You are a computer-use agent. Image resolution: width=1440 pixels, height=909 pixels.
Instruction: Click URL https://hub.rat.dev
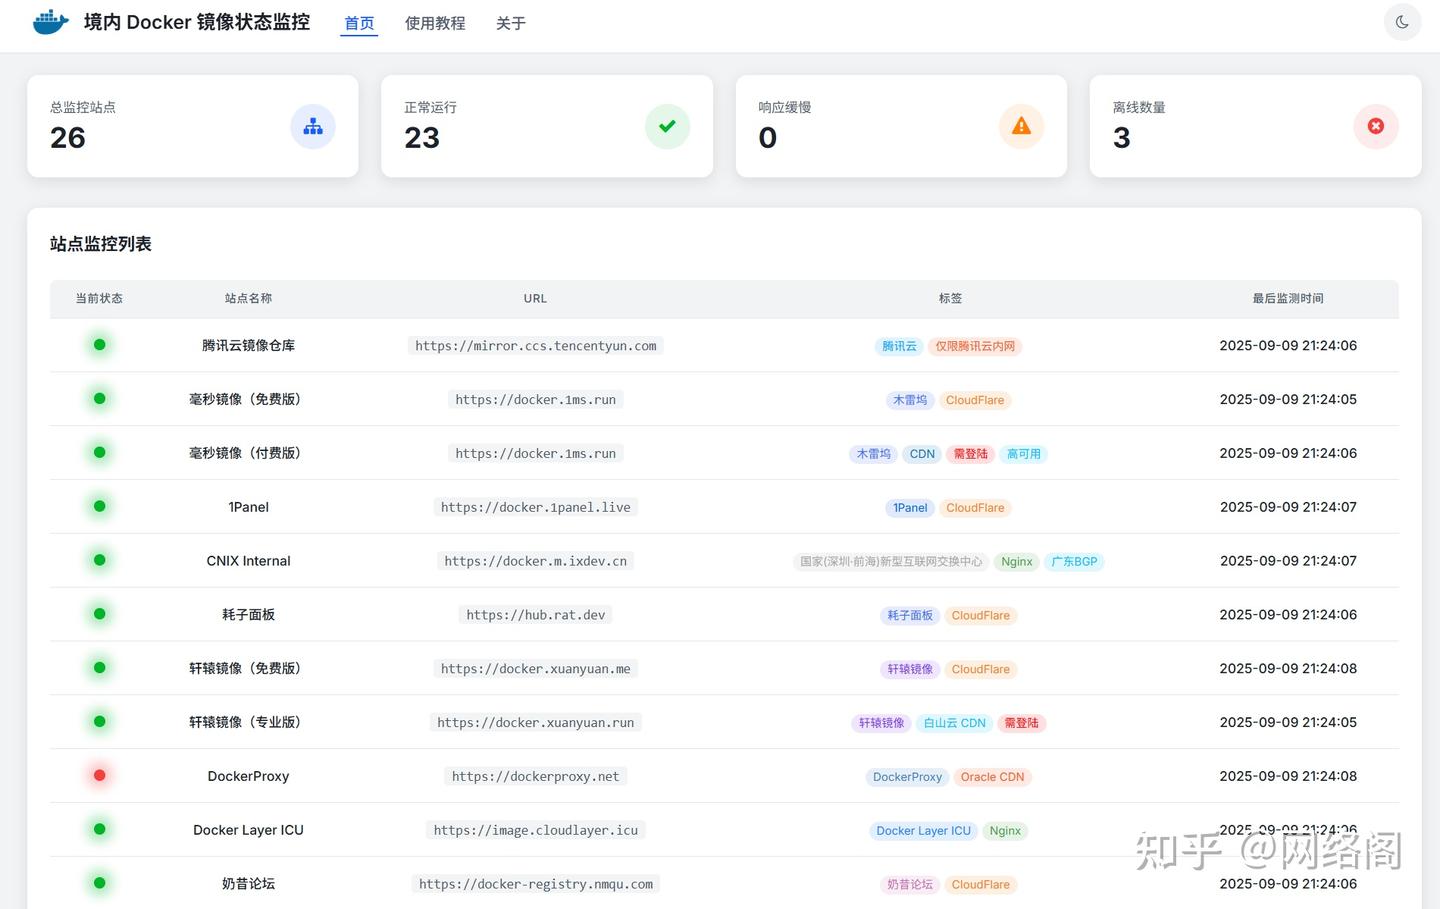click(536, 615)
